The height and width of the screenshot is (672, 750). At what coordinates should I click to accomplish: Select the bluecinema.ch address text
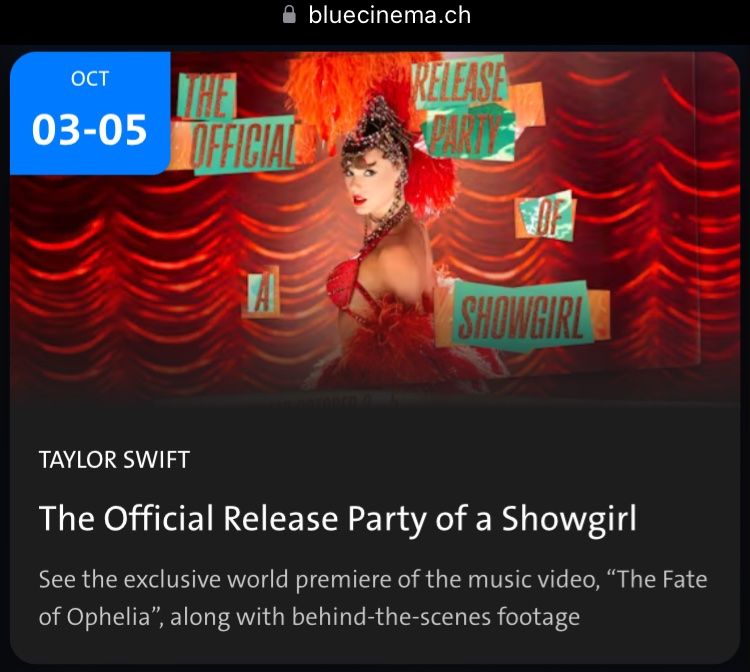click(x=389, y=15)
